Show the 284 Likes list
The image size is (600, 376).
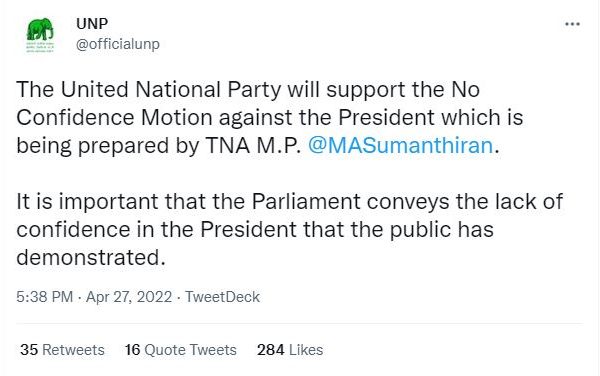pyautogui.click(x=290, y=350)
